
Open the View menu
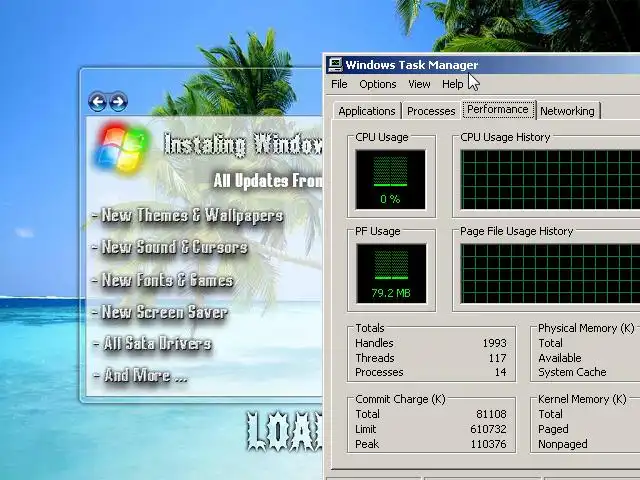tap(419, 84)
